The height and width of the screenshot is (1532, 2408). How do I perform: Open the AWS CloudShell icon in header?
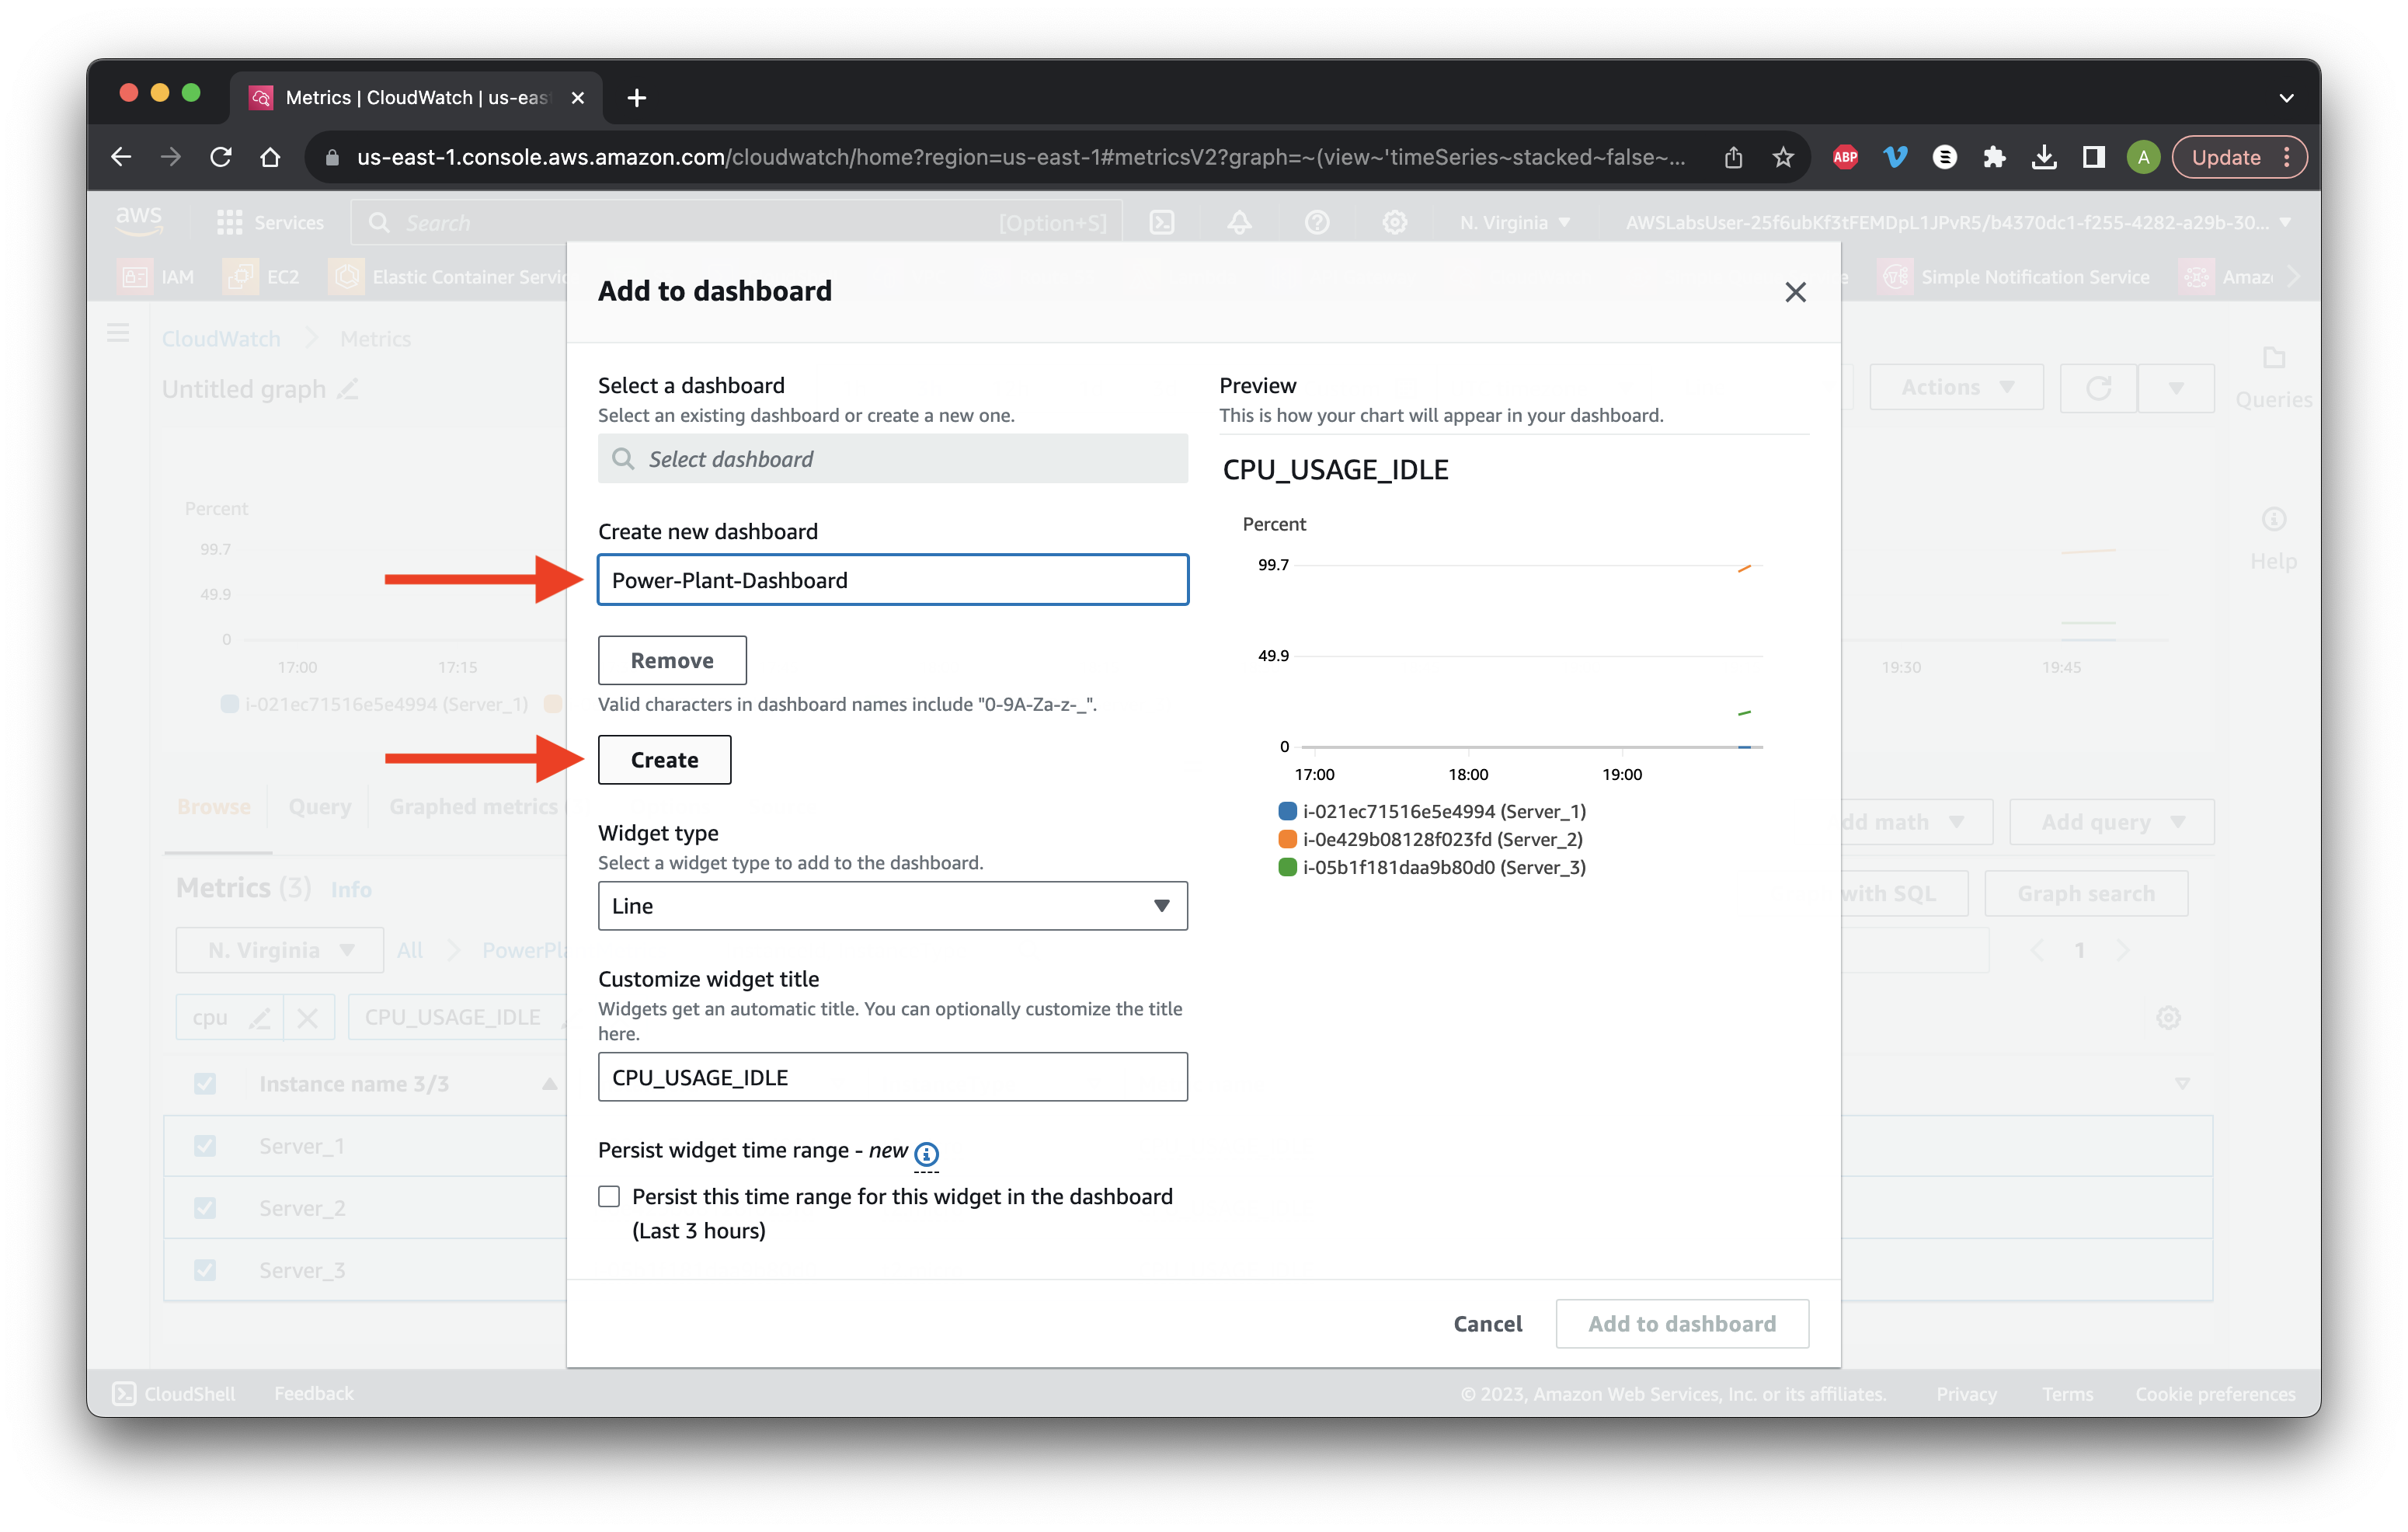click(x=1162, y=222)
